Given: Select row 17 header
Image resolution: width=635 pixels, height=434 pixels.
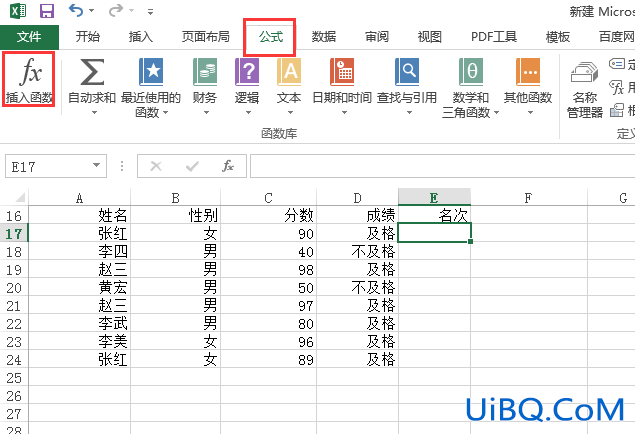Looking at the screenshot, I should click(14, 234).
